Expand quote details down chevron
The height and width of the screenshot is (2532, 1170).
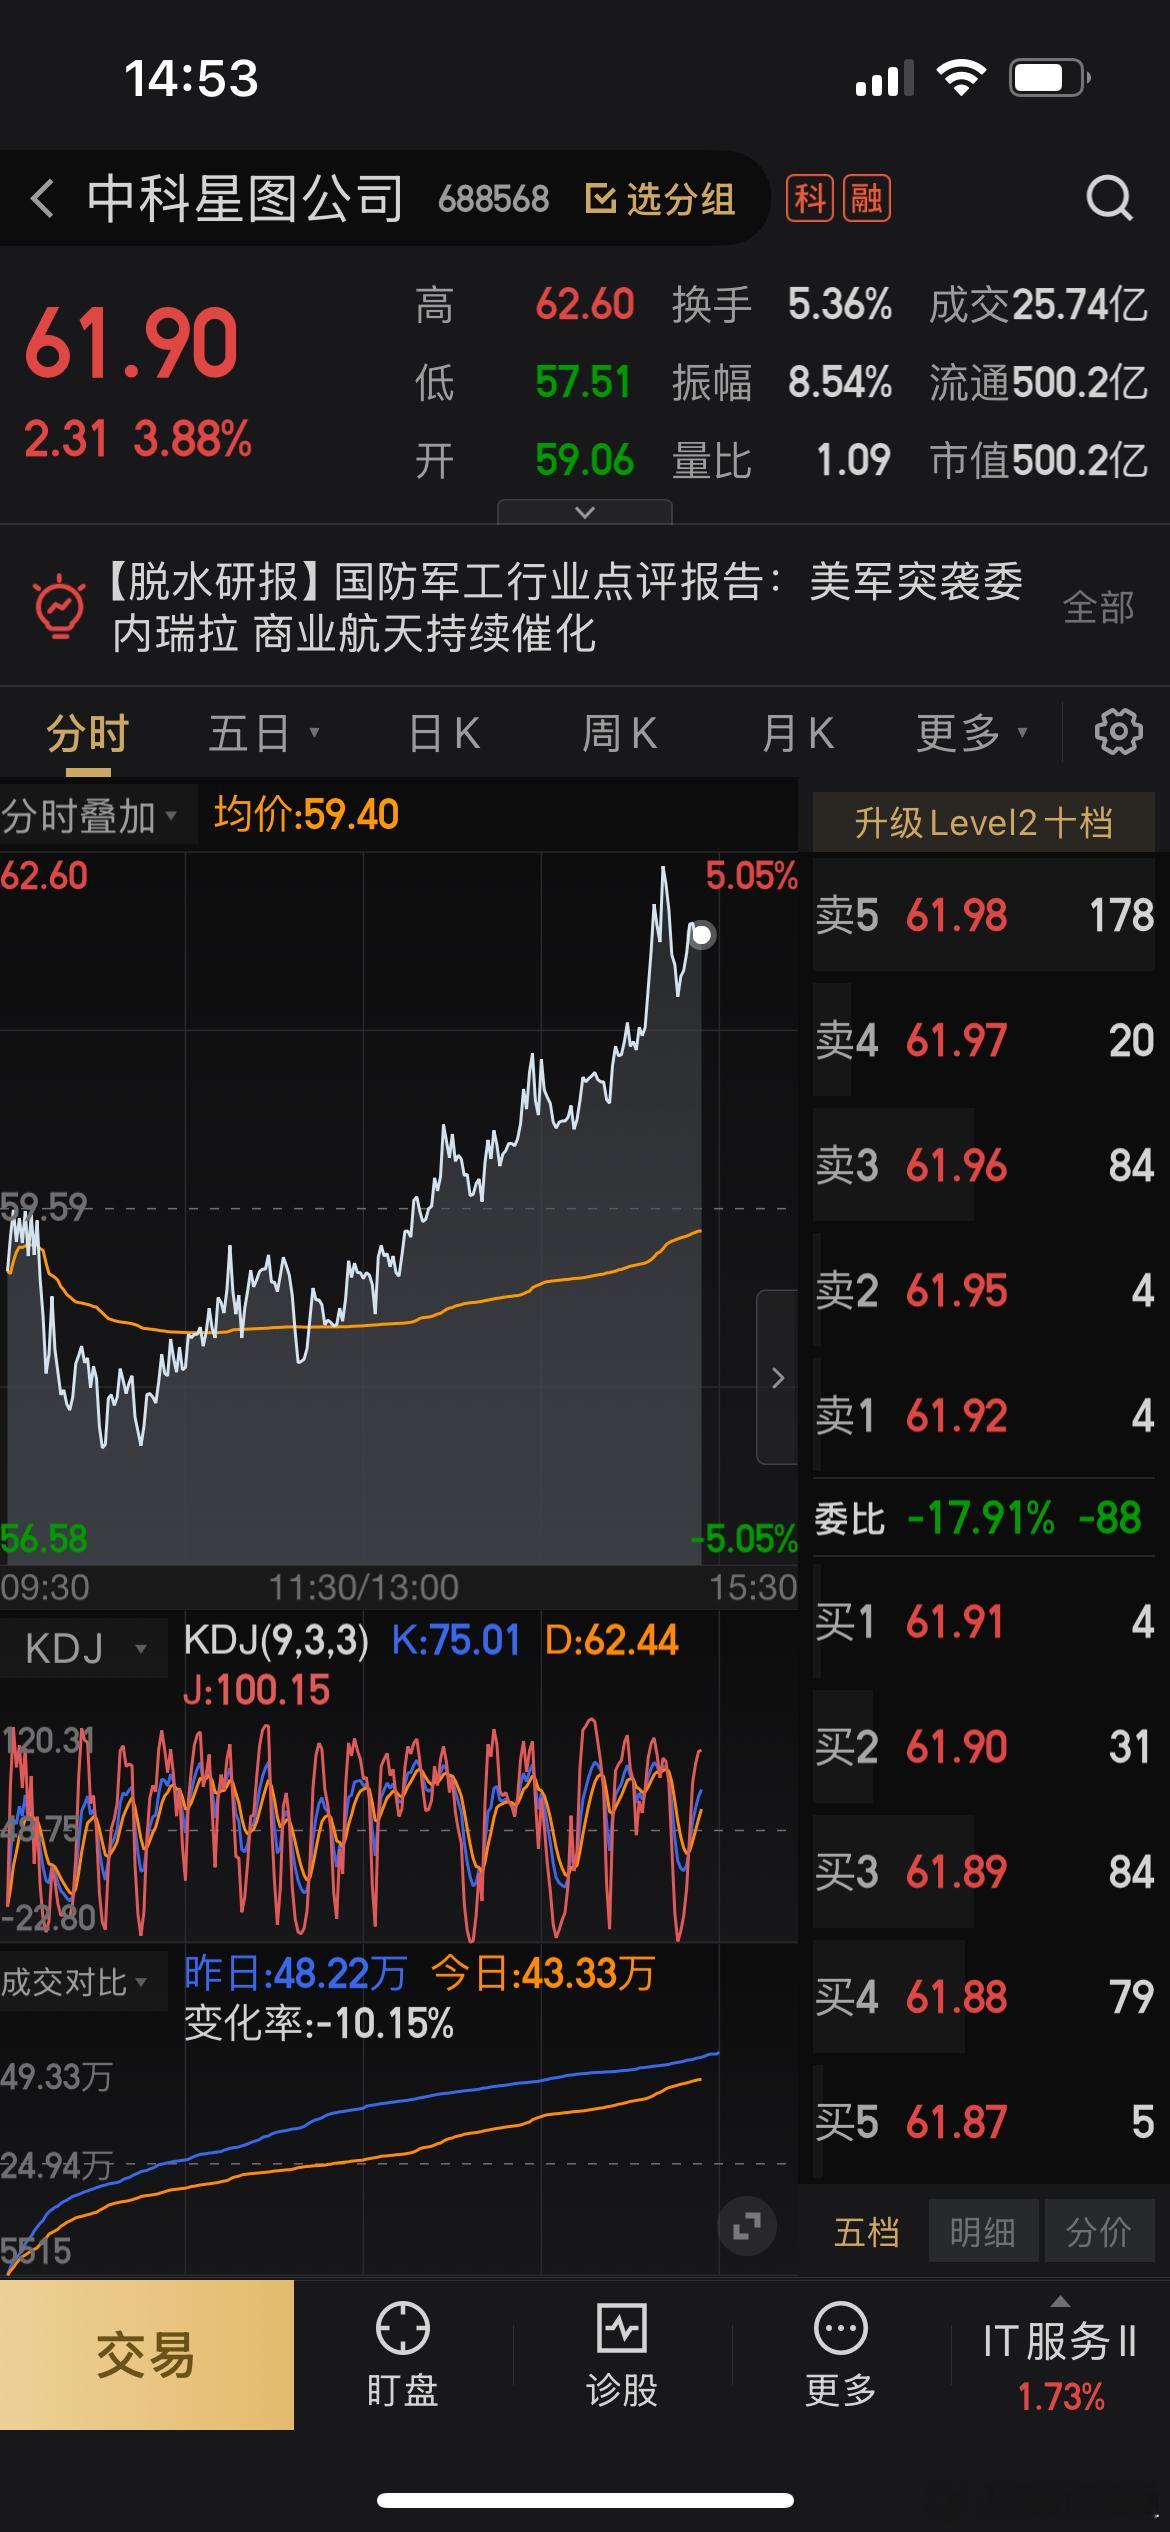click(585, 512)
